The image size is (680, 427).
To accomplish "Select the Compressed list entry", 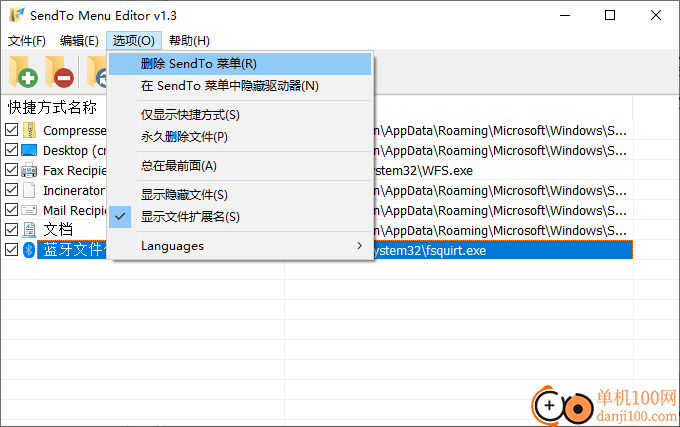I will coord(75,130).
